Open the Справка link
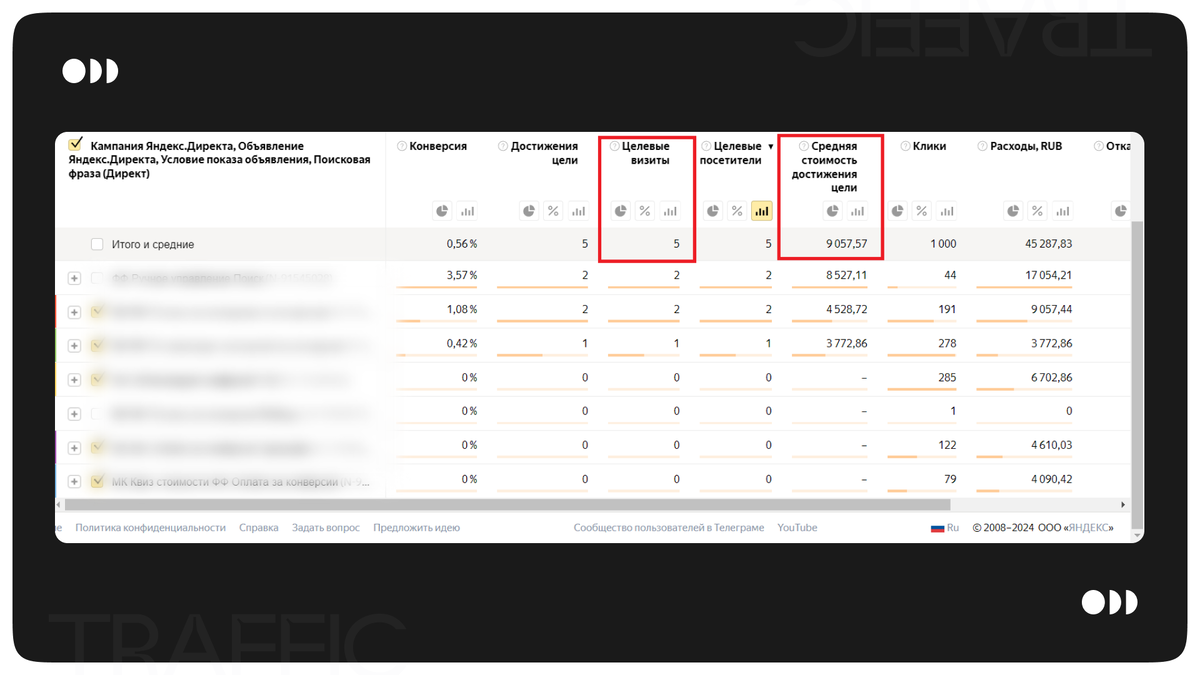The height and width of the screenshot is (675, 1200). [259, 527]
